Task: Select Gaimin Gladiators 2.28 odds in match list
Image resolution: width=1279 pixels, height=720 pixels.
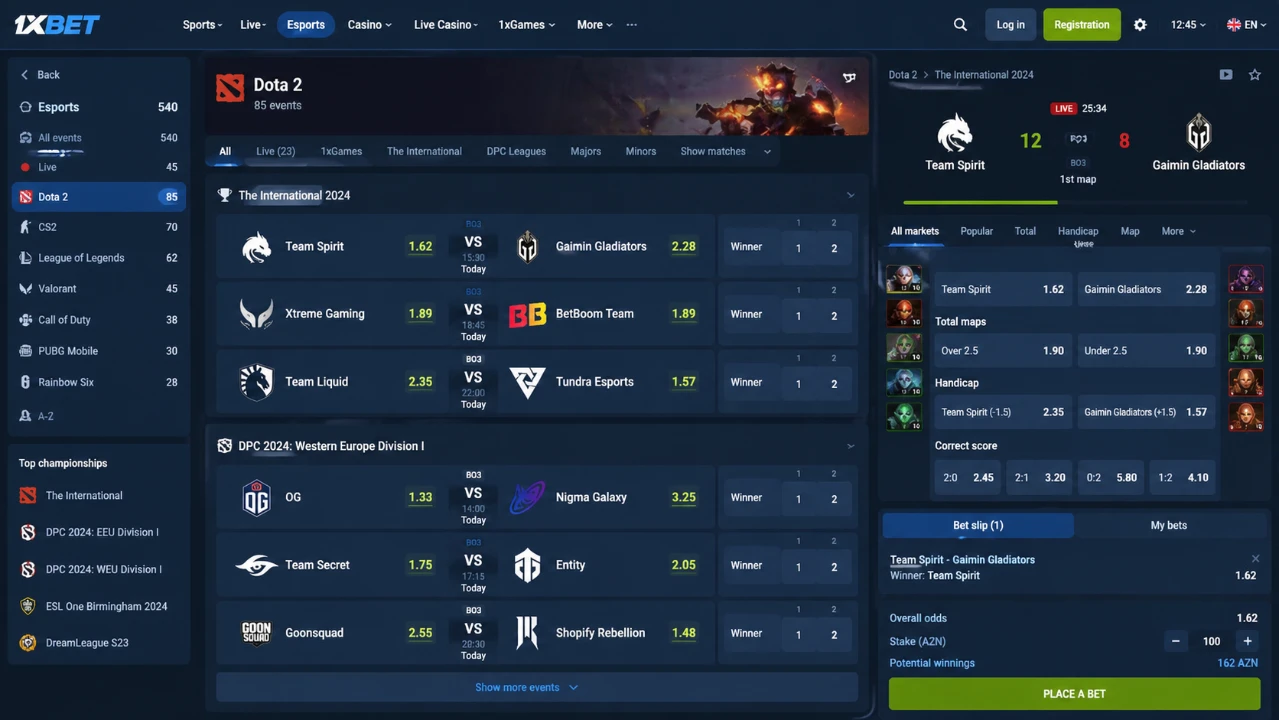Action: click(x=684, y=246)
